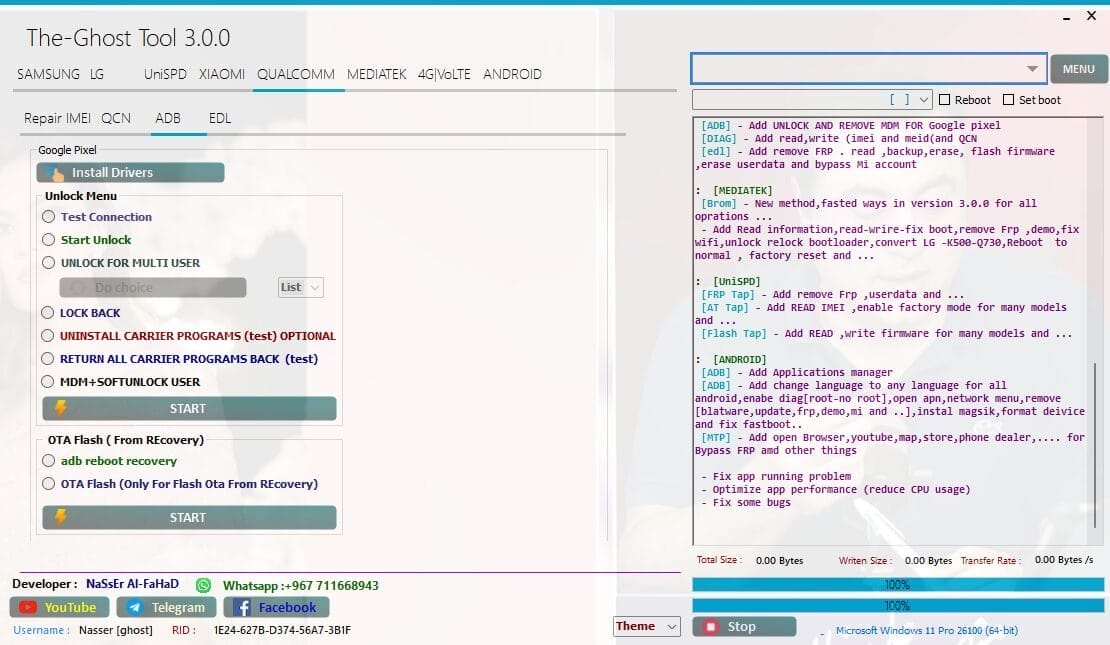Click the MENU button
This screenshot has width=1110, height=645.
click(1078, 69)
